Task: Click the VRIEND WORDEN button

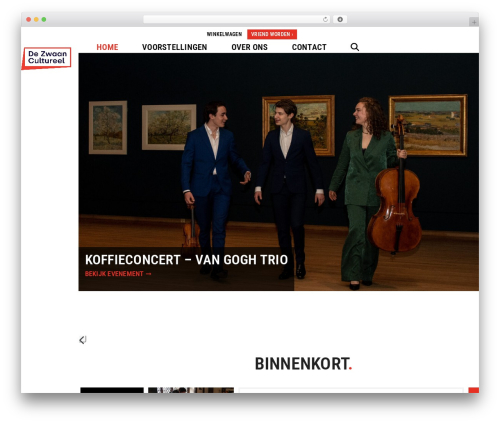Action: pyautogui.click(x=272, y=34)
